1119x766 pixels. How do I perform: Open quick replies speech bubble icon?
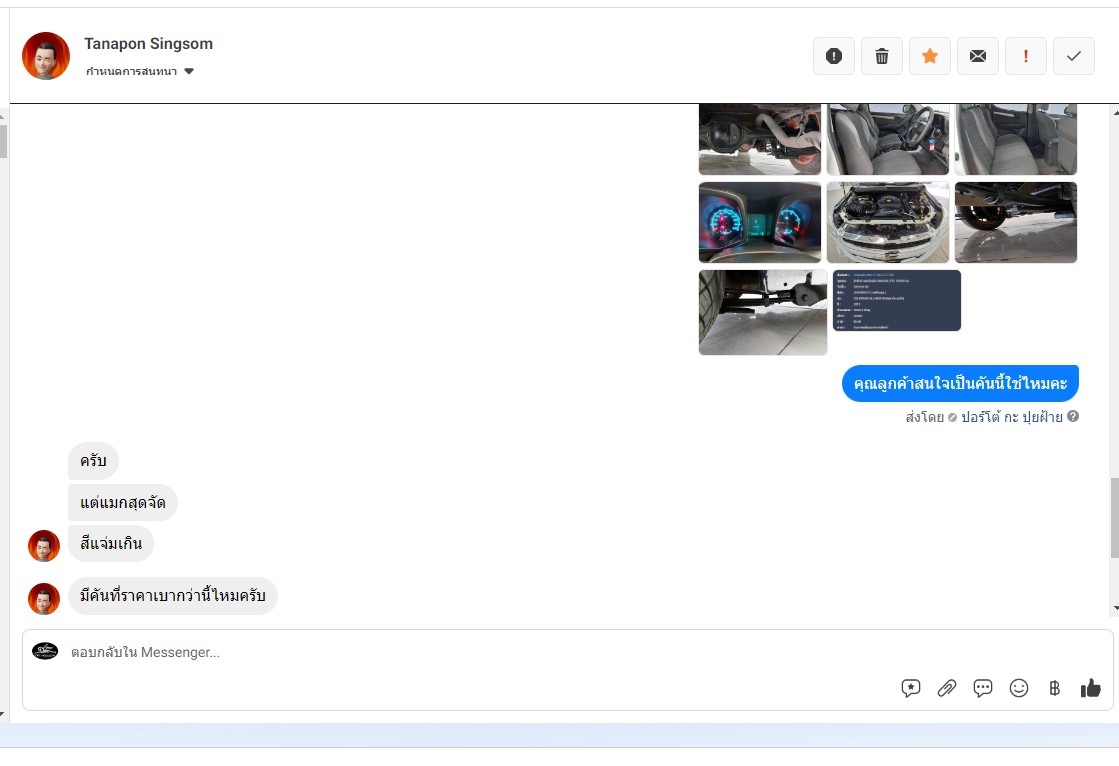click(x=983, y=688)
